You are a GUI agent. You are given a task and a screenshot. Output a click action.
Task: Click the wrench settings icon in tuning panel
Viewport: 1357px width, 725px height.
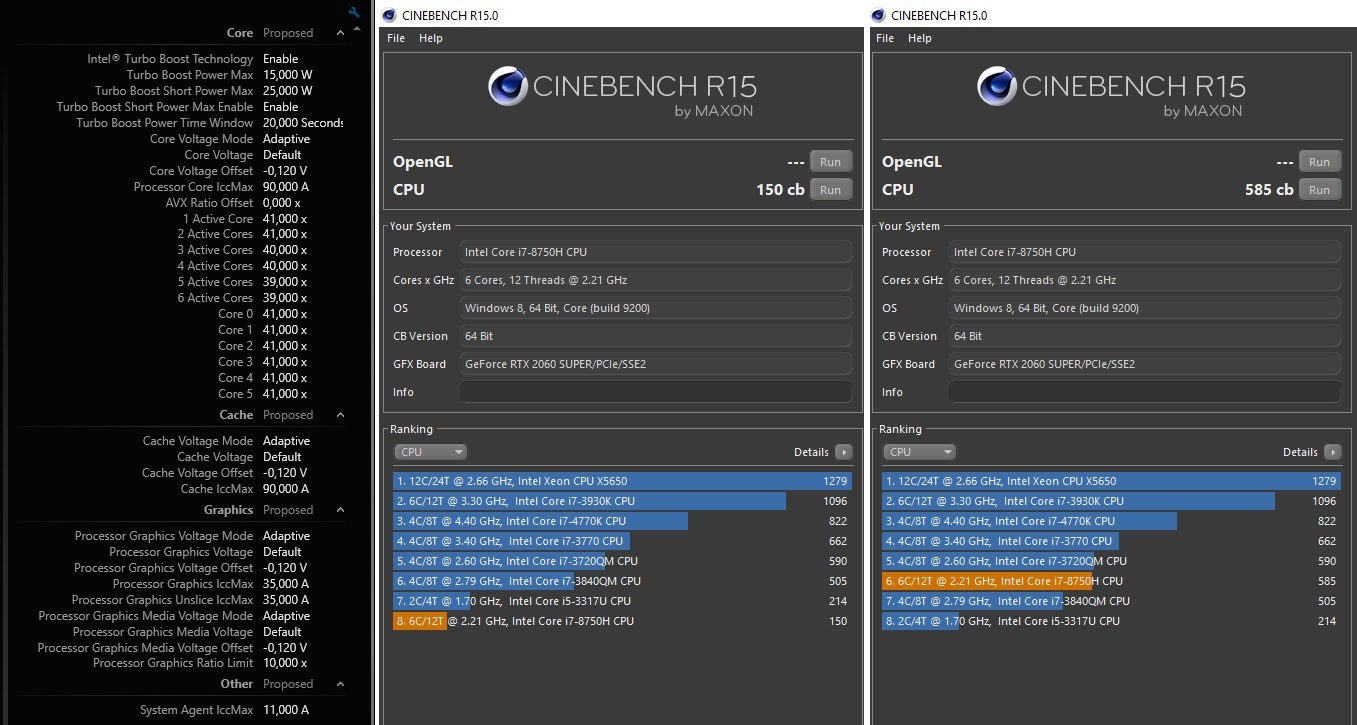click(354, 12)
